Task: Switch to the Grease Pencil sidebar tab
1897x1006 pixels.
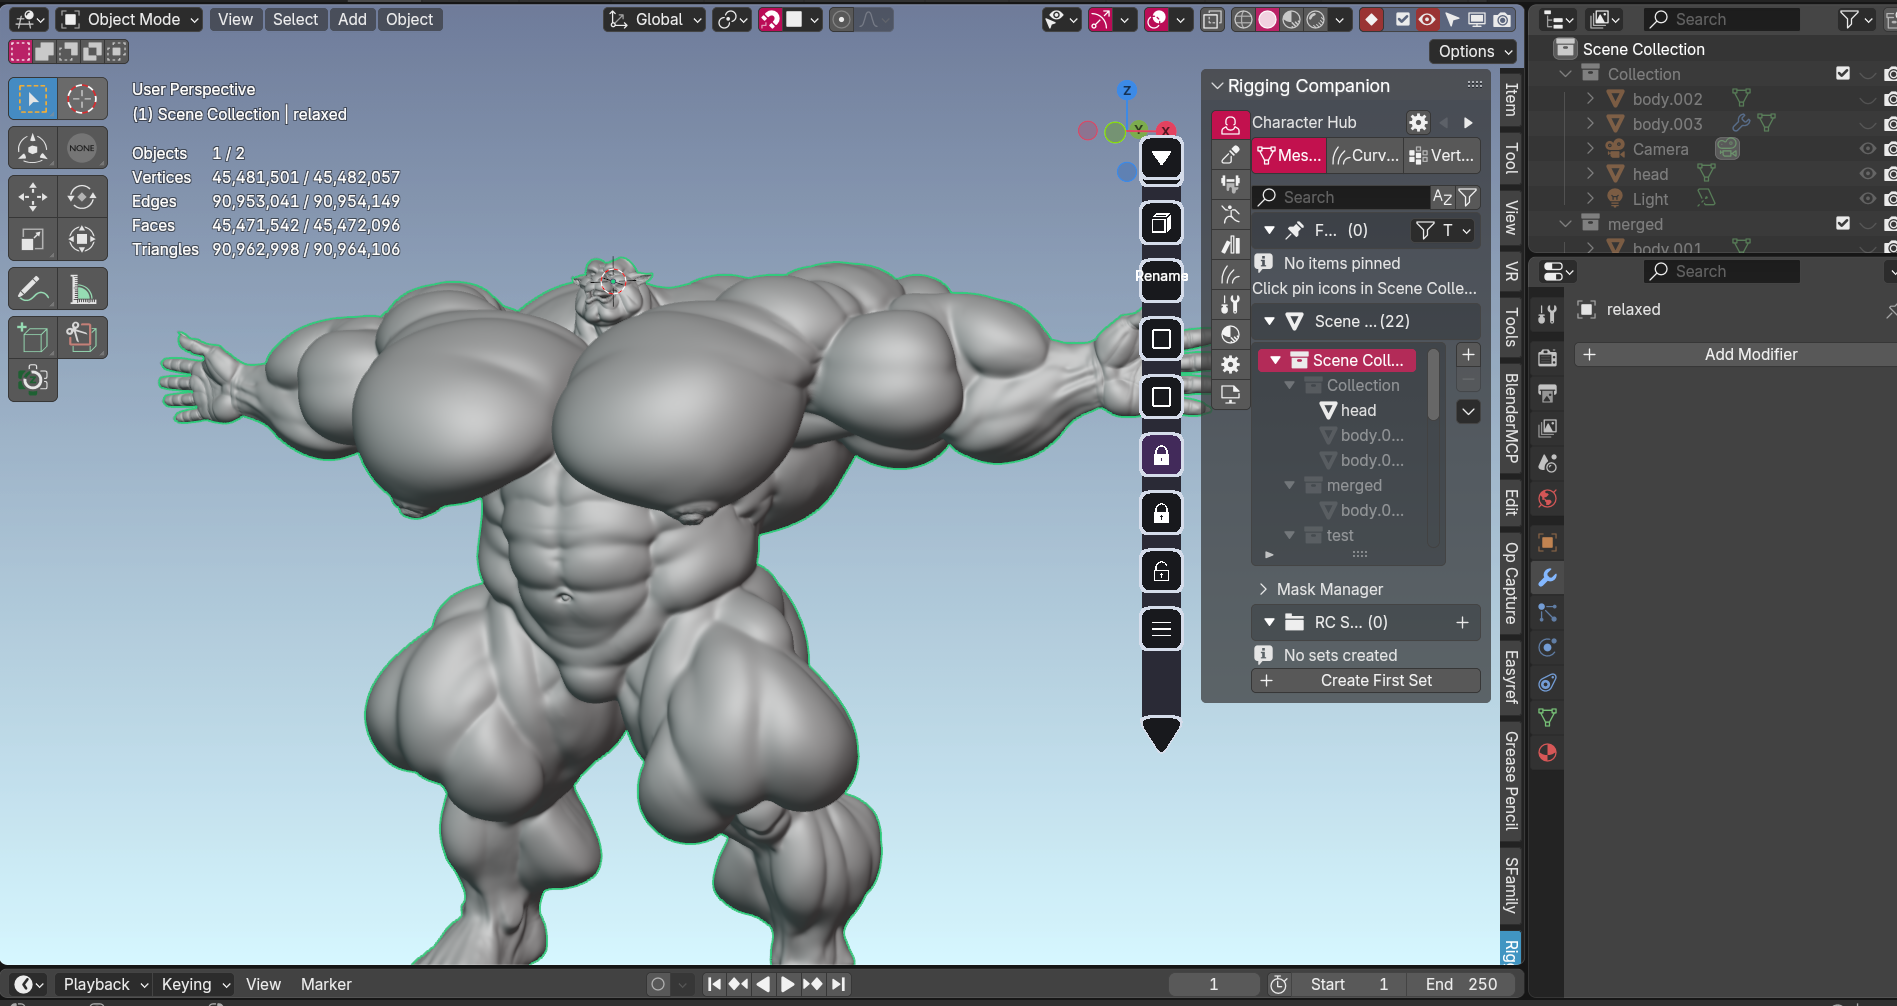Action: 1511,781
